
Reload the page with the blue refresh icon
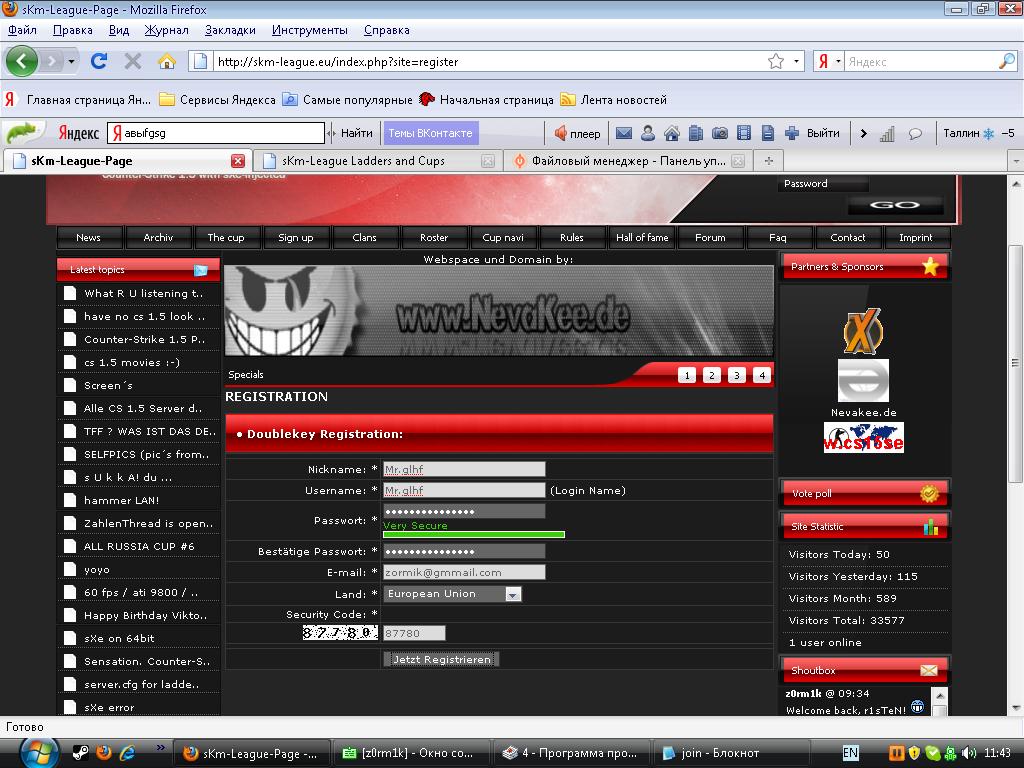(99, 61)
